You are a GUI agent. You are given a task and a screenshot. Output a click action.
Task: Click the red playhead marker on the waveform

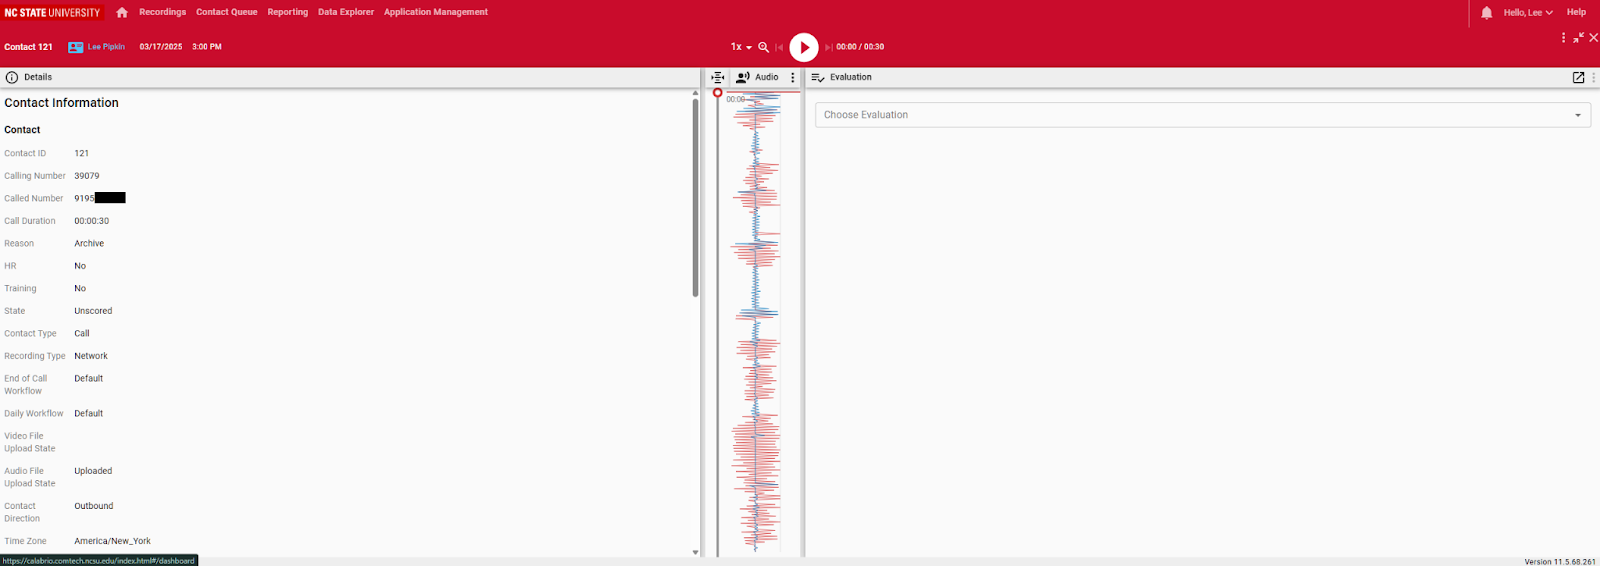click(x=717, y=93)
